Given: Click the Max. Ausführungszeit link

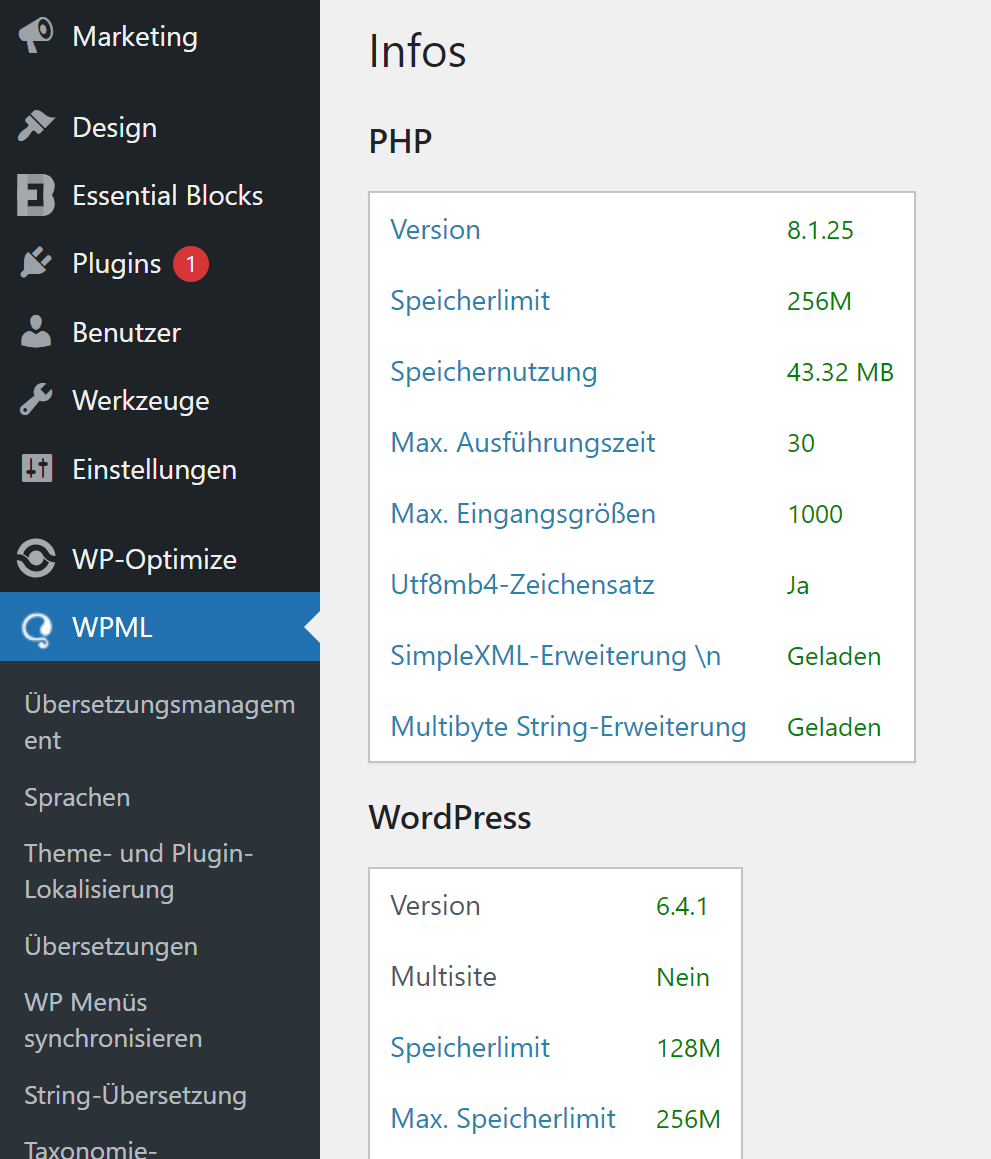Looking at the screenshot, I should coord(523,443).
